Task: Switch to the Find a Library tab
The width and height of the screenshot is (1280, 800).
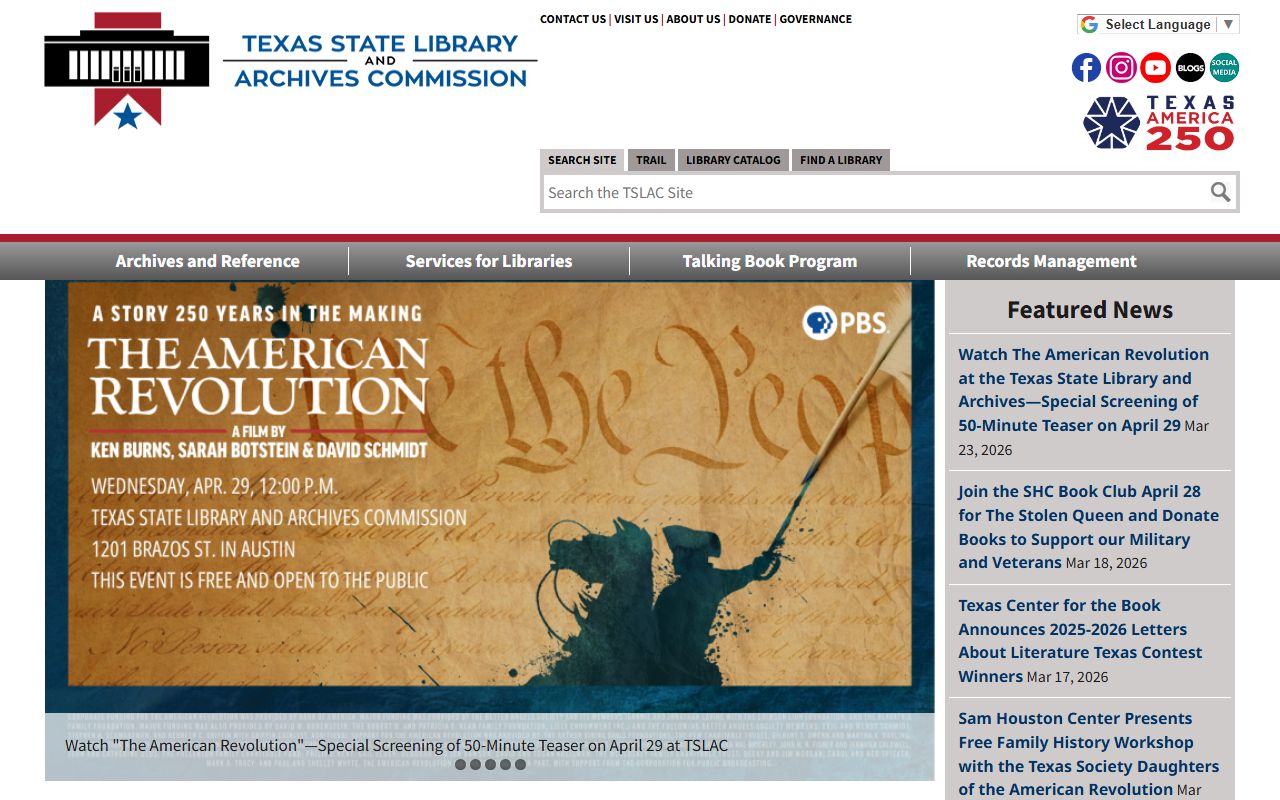Action: [x=841, y=160]
